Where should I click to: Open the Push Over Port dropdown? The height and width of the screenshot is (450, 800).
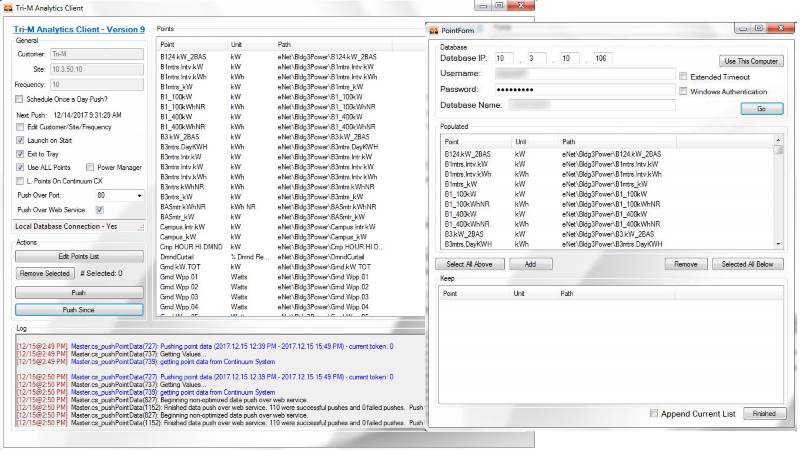click(139, 195)
